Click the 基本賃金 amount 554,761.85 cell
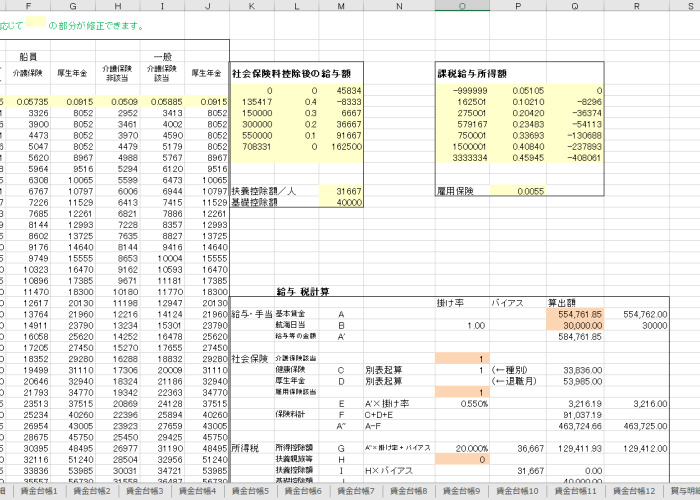700x500 pixels. (x=575, y=314)
